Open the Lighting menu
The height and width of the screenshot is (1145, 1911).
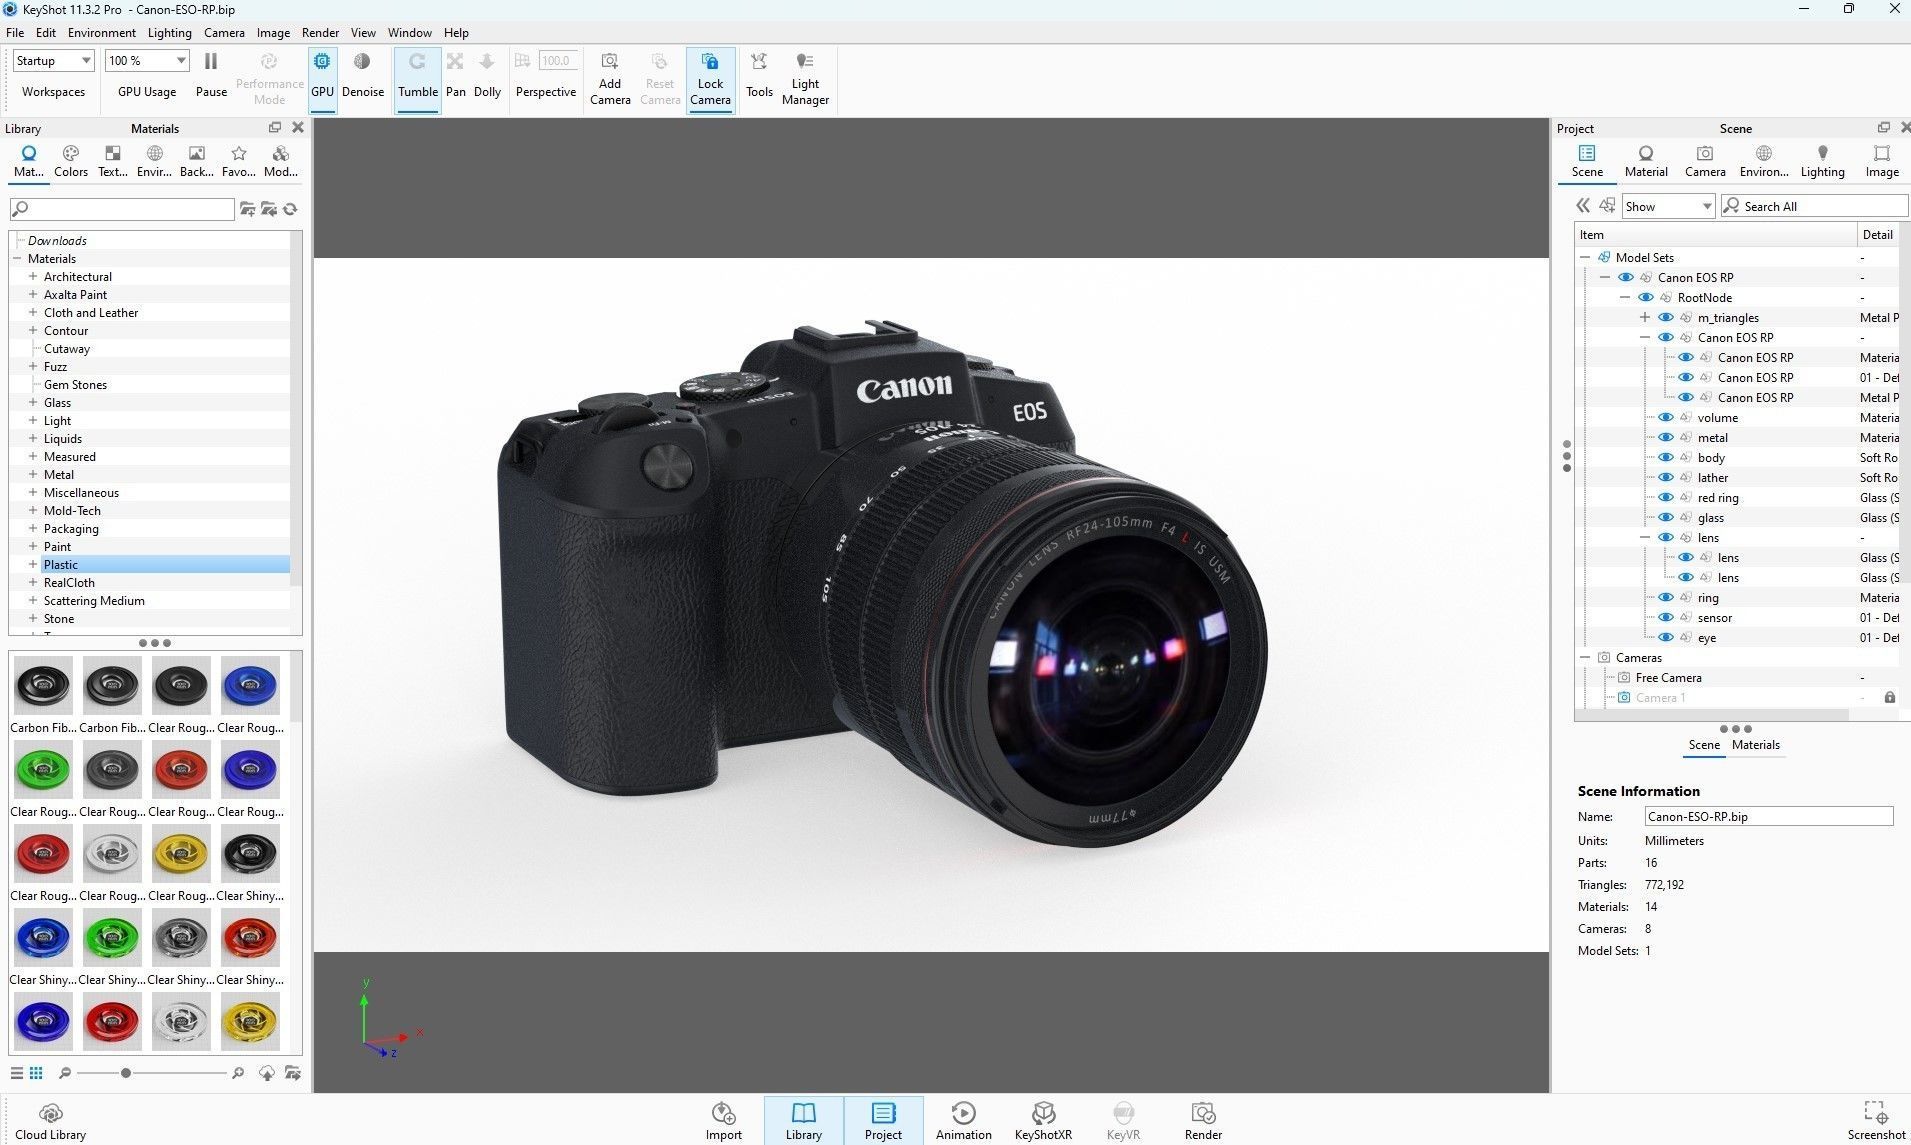pos(169,33)
